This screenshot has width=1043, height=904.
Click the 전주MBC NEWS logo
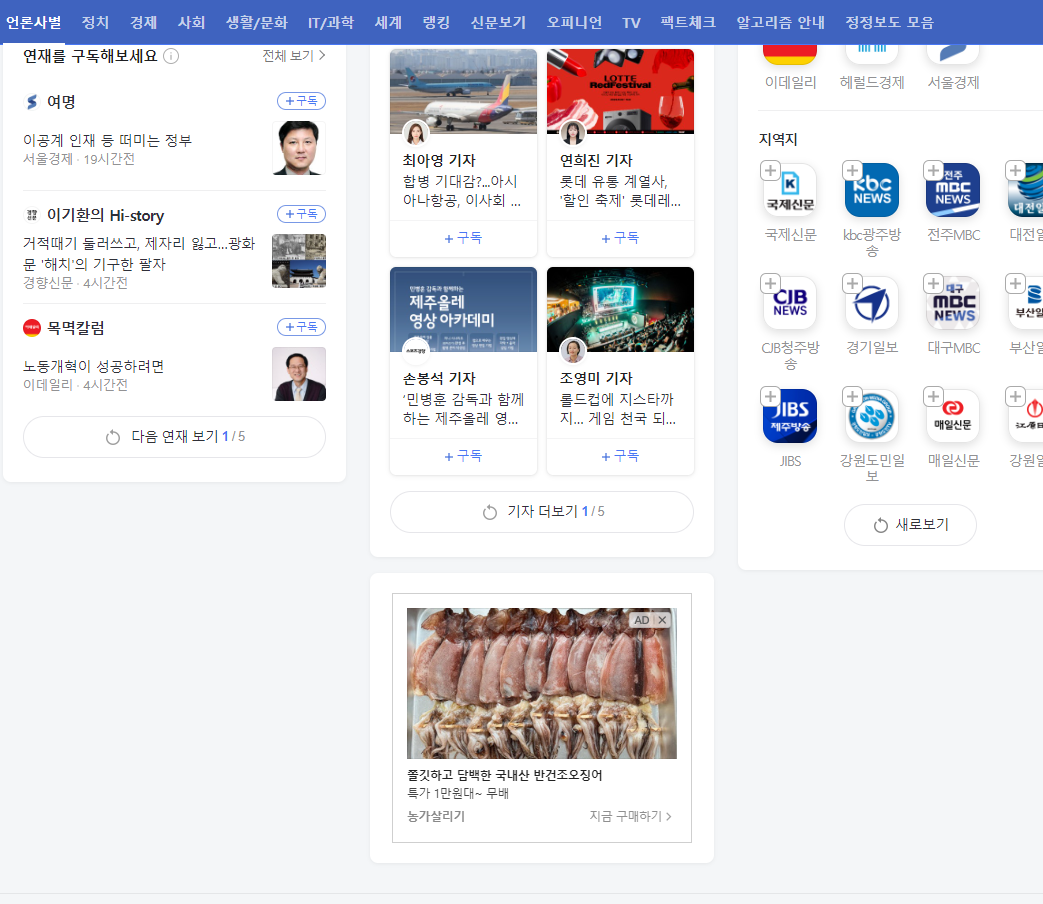(953, 190)
